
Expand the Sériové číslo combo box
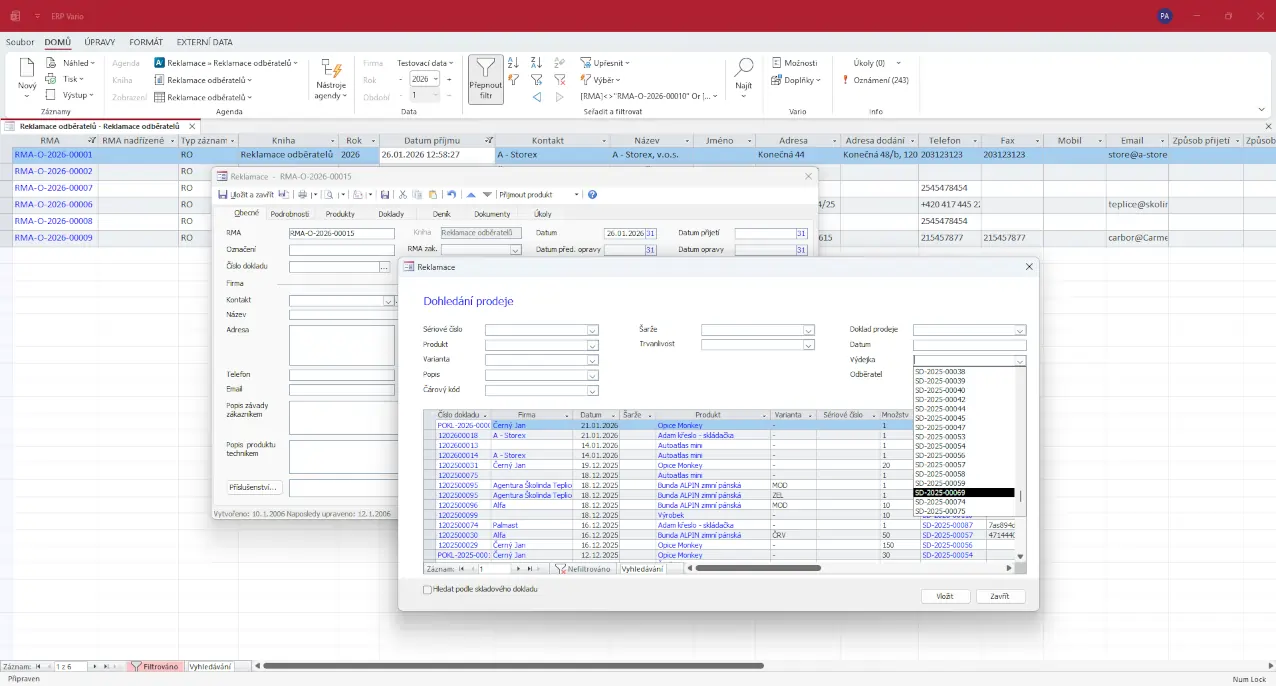[593, 330]
